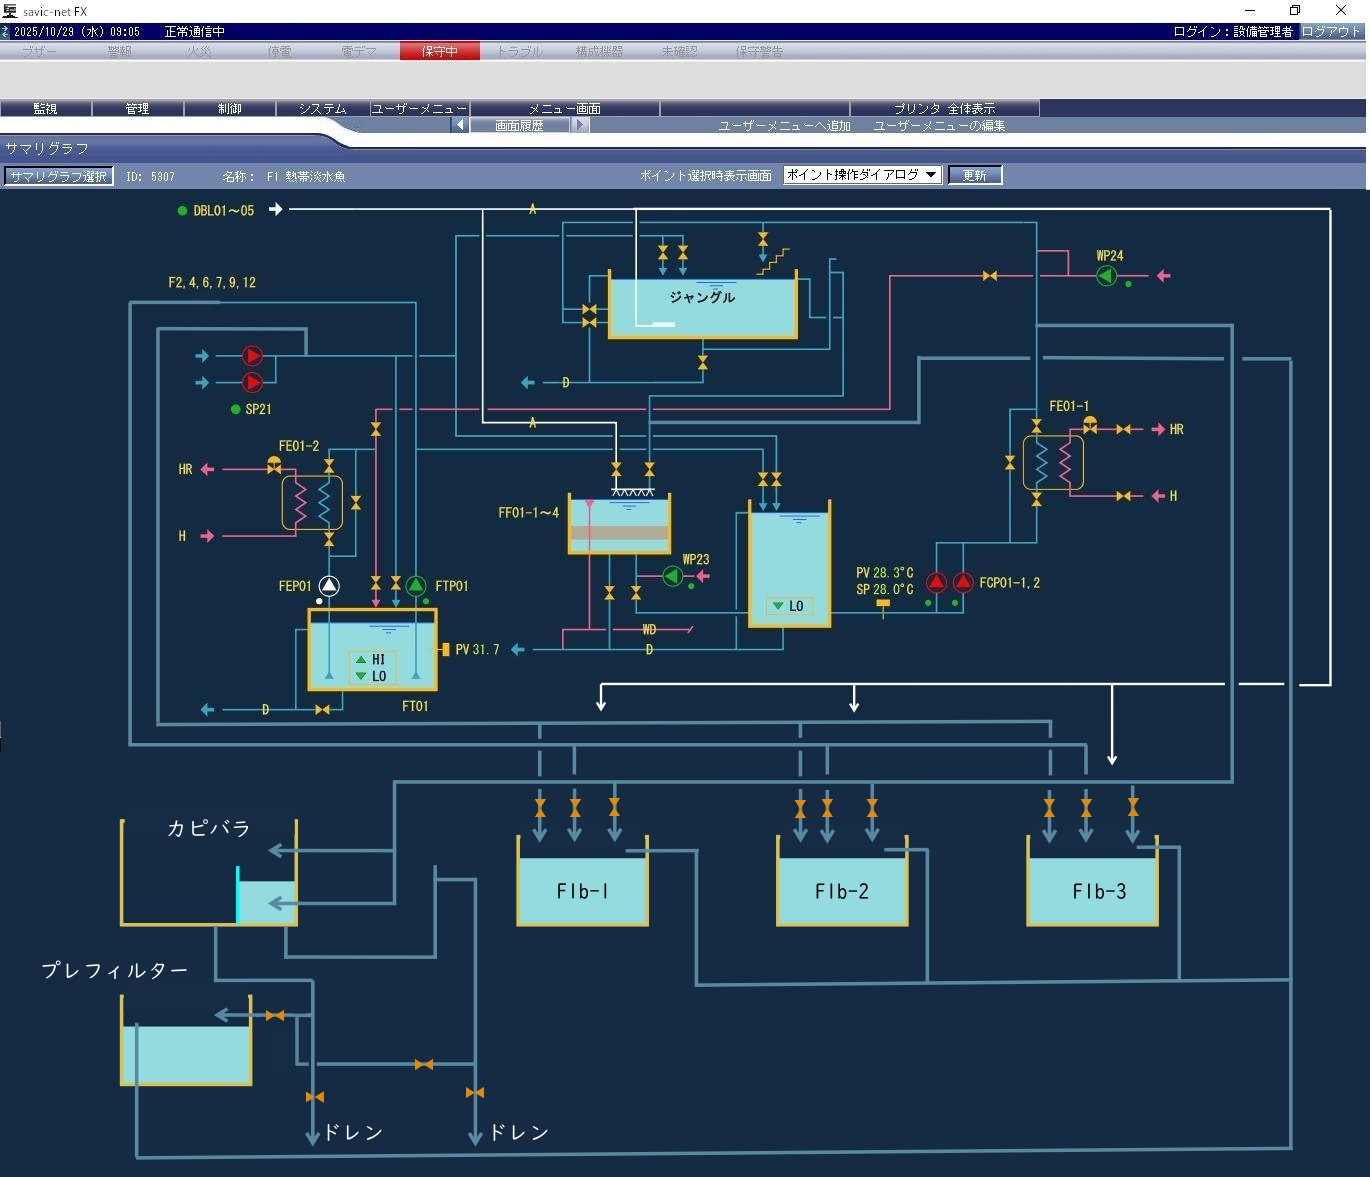Go back with 画面履歴 left arrow
The width and height of the screenshot is (1370, 1177).
coord(459,125)
